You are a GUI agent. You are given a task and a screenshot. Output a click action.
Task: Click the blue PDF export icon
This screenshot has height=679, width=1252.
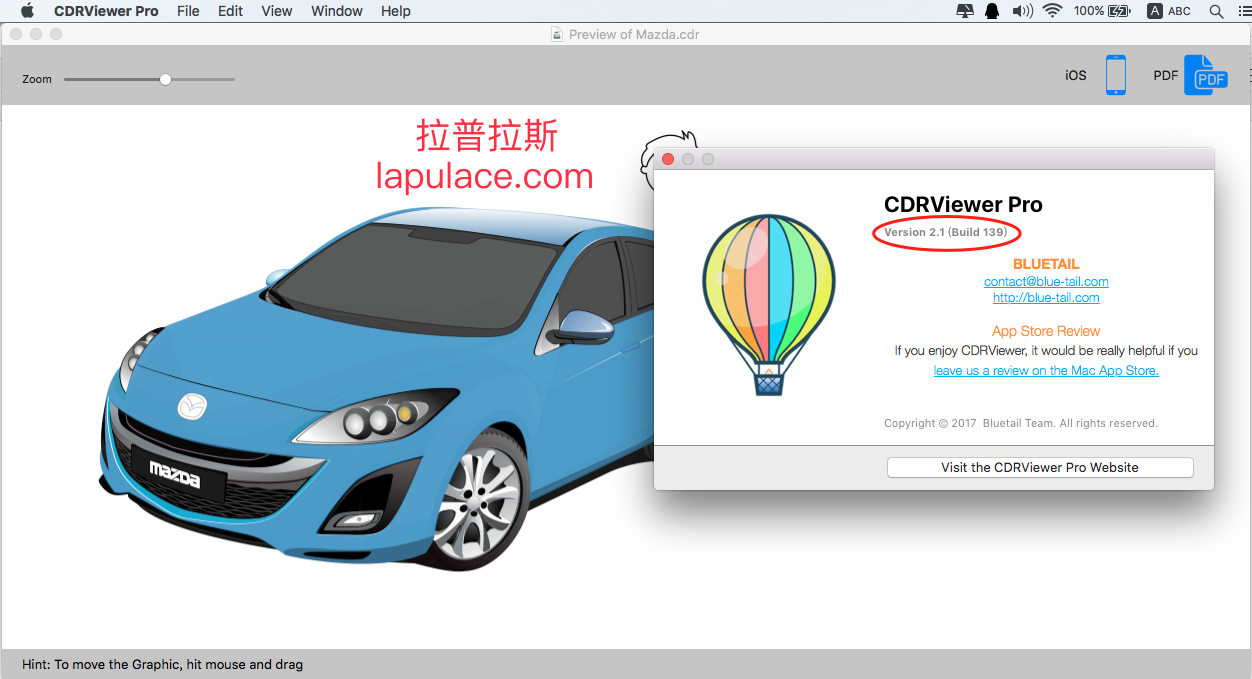tap(1206, 75)
